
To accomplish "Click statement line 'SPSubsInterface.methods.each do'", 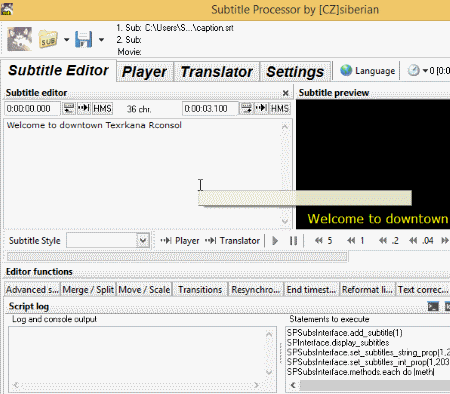I will click(x=360, y=372).
